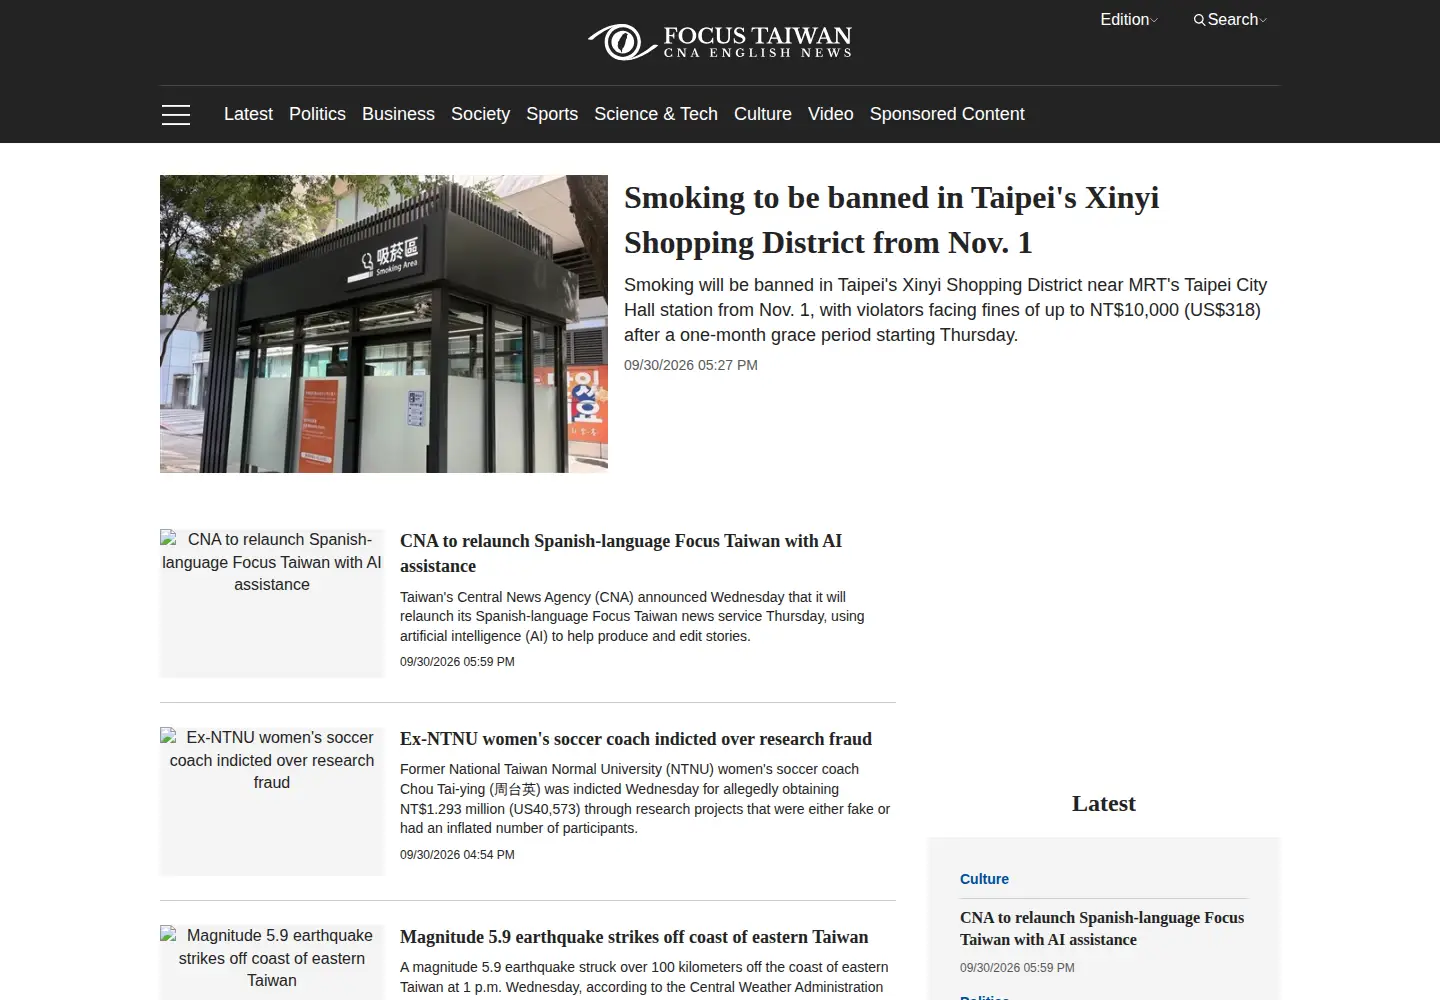
Task: Open Sponsored Content section
Action: (947, 114)
